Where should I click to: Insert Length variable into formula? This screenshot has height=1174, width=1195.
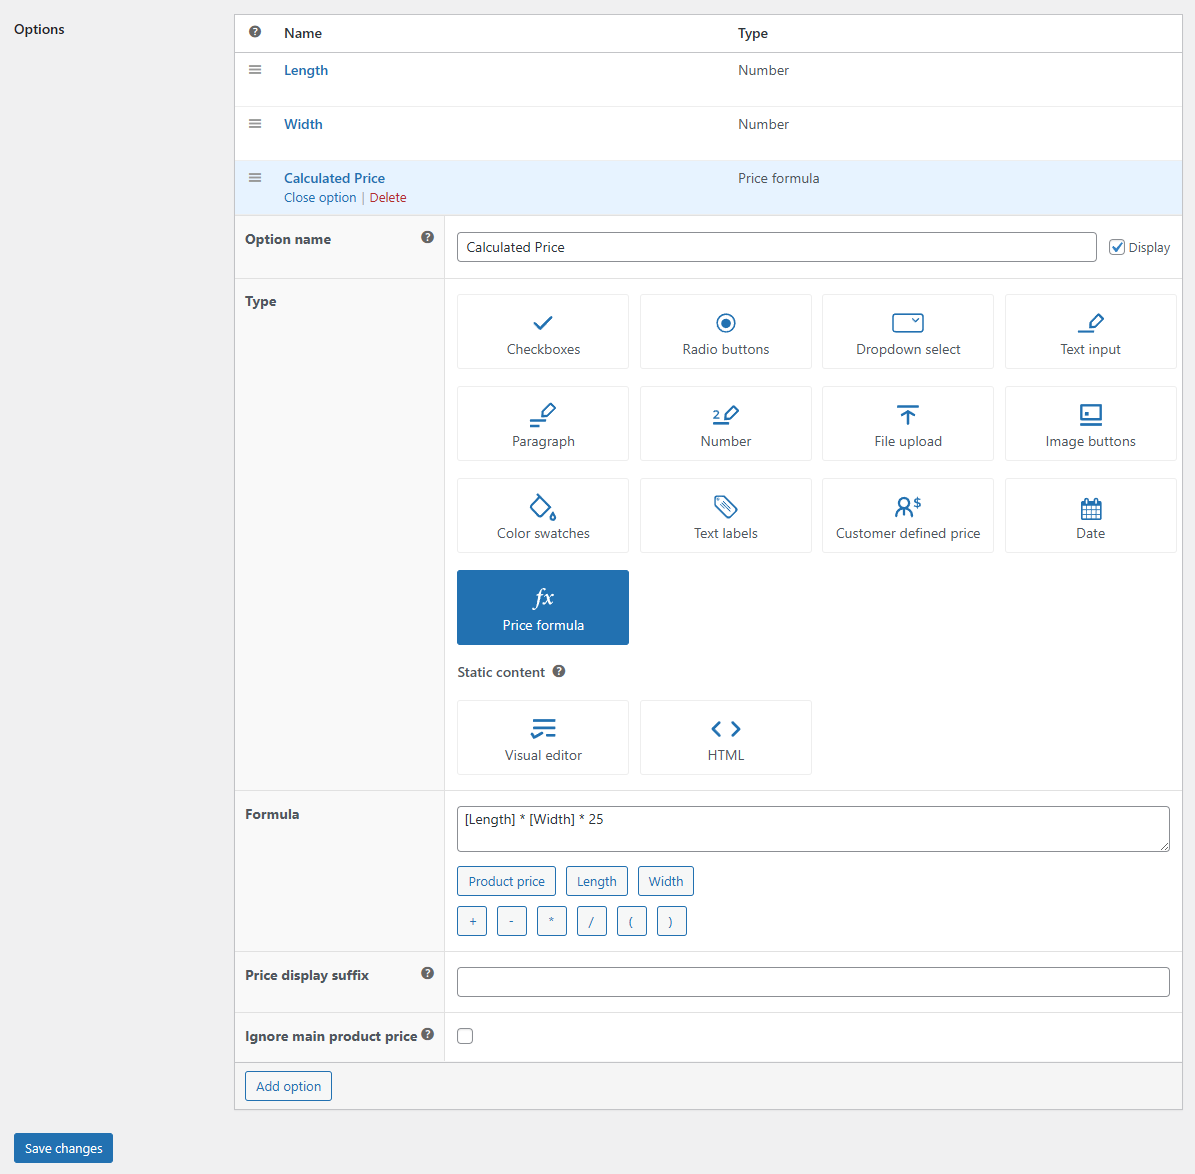[x=597, y=881]
